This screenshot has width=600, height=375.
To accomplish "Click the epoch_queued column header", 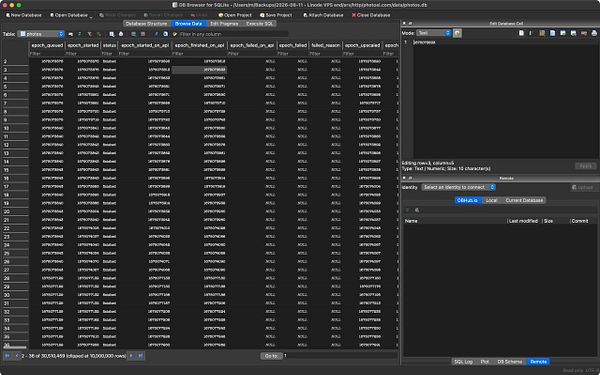I will [47, 45].
